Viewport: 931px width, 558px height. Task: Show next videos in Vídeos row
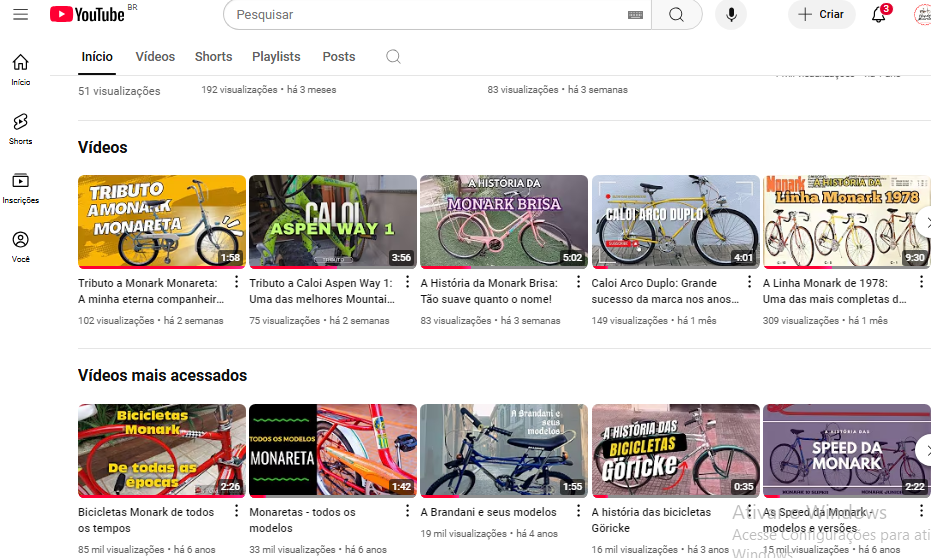click(x=924, y=222)
